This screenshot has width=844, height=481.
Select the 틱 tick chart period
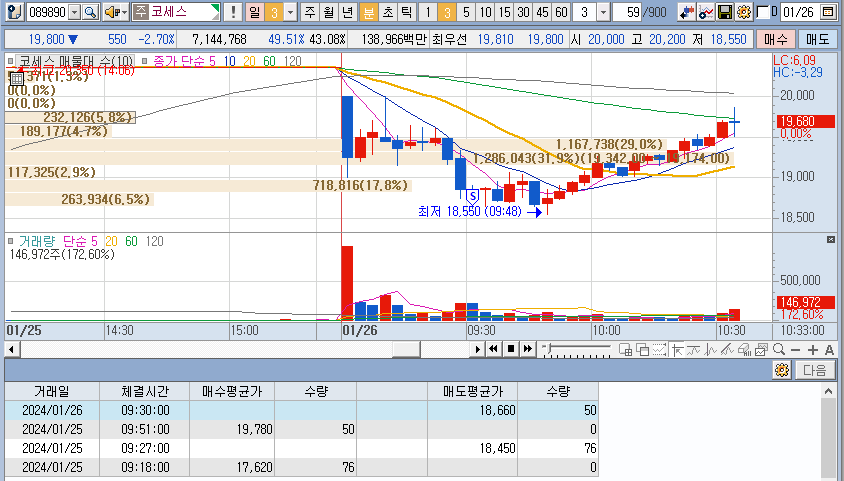[x=407, y=12]
